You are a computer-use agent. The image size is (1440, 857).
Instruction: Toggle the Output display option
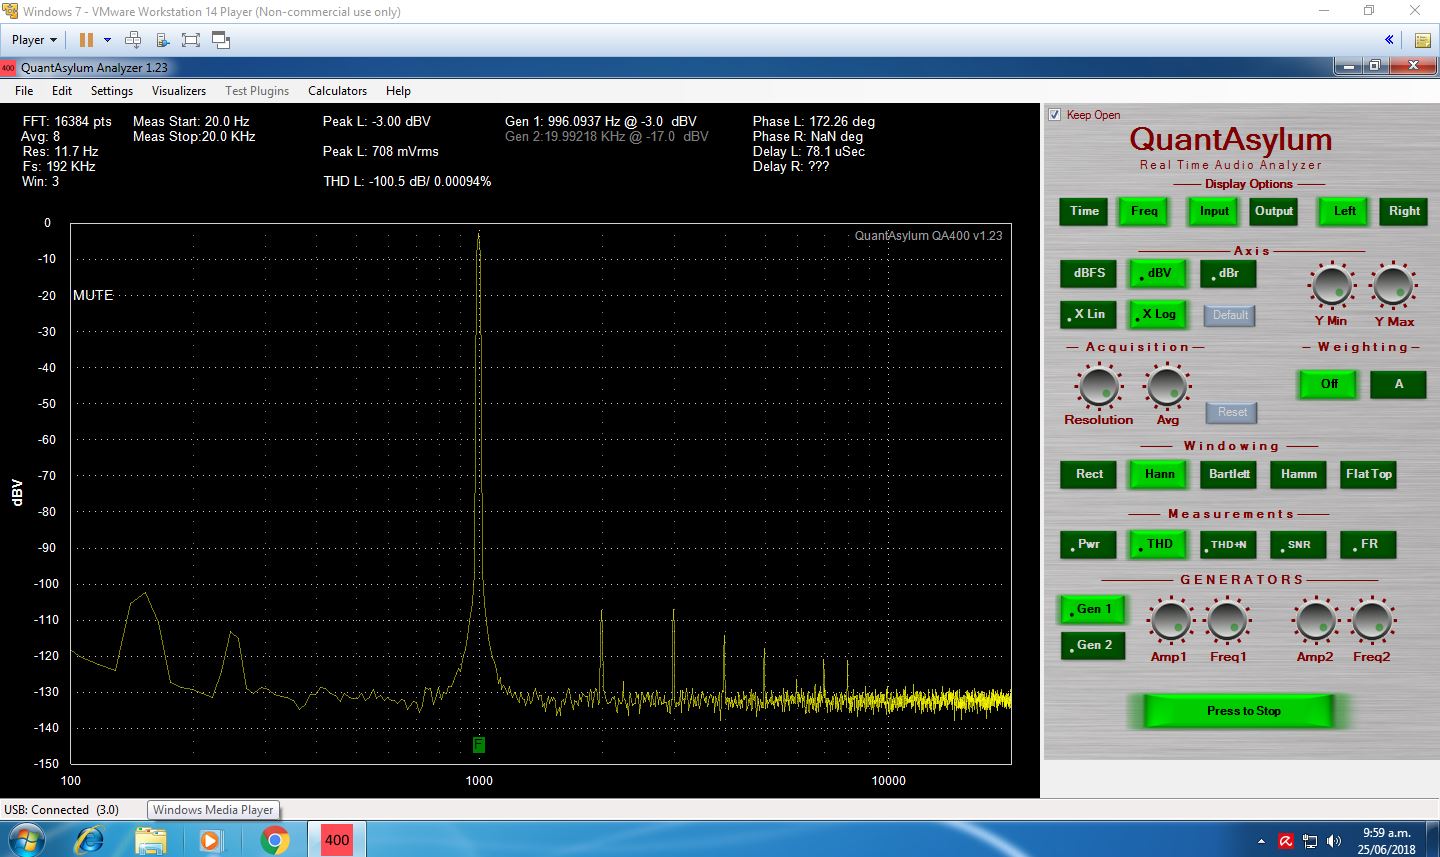pyautogui.click(x=1274, y=211)
